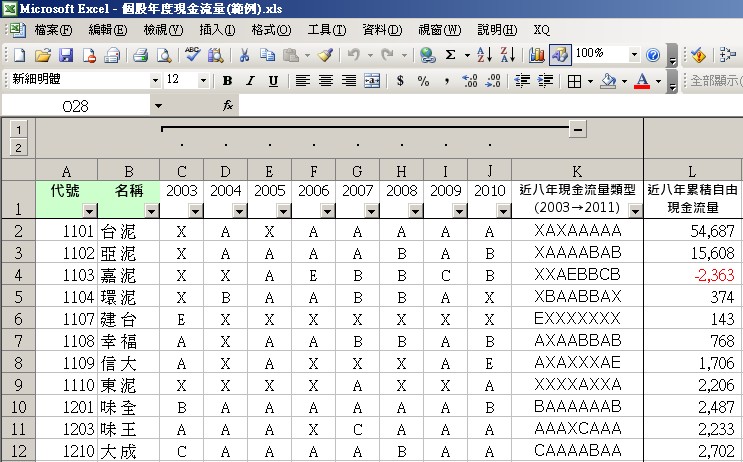
Task: Apply percent style icon
Action: (x=424, y=81)
